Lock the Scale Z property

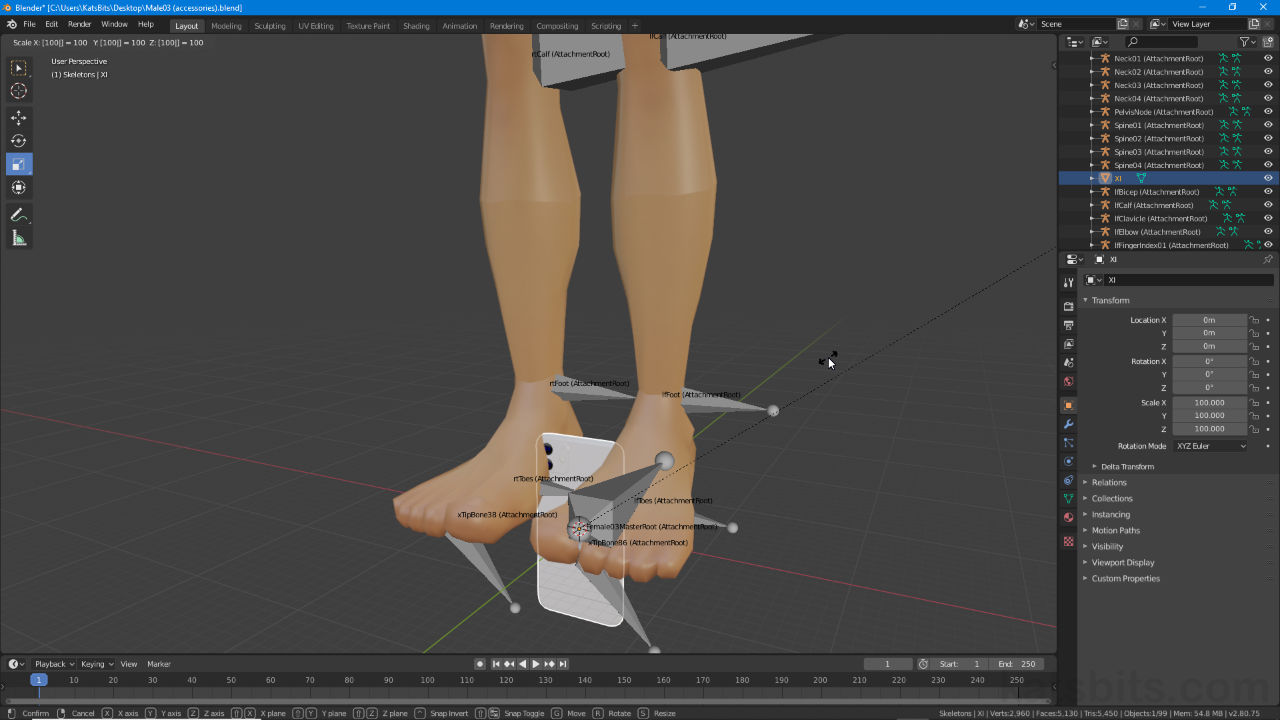click(x=1254, y=428)
